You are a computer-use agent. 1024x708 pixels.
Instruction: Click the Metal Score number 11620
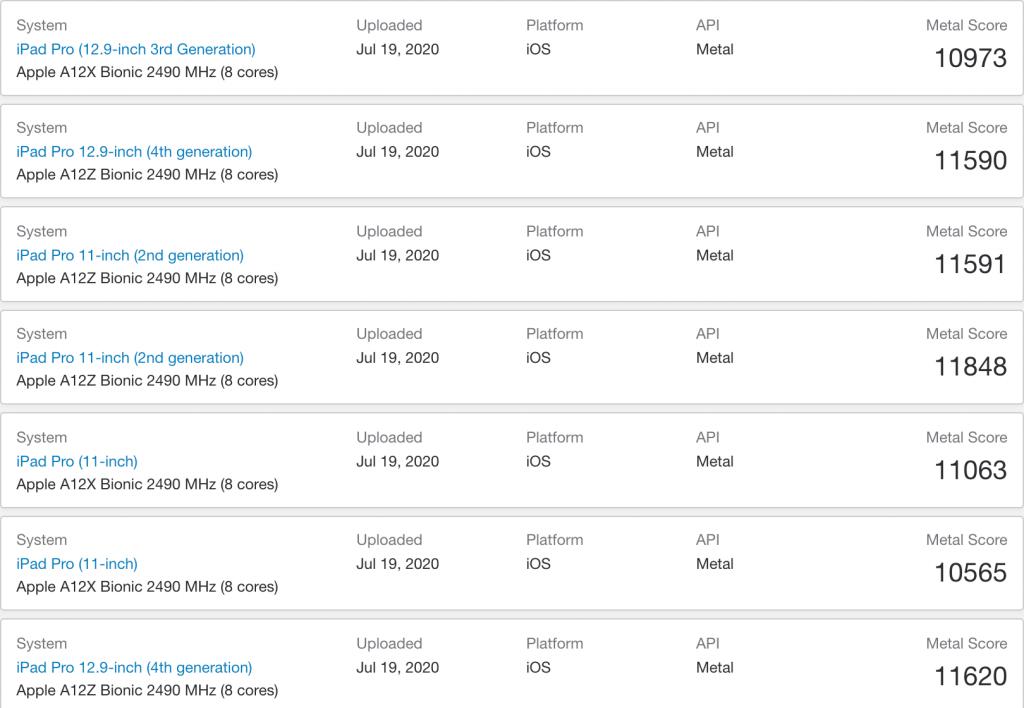click(970, 677)
